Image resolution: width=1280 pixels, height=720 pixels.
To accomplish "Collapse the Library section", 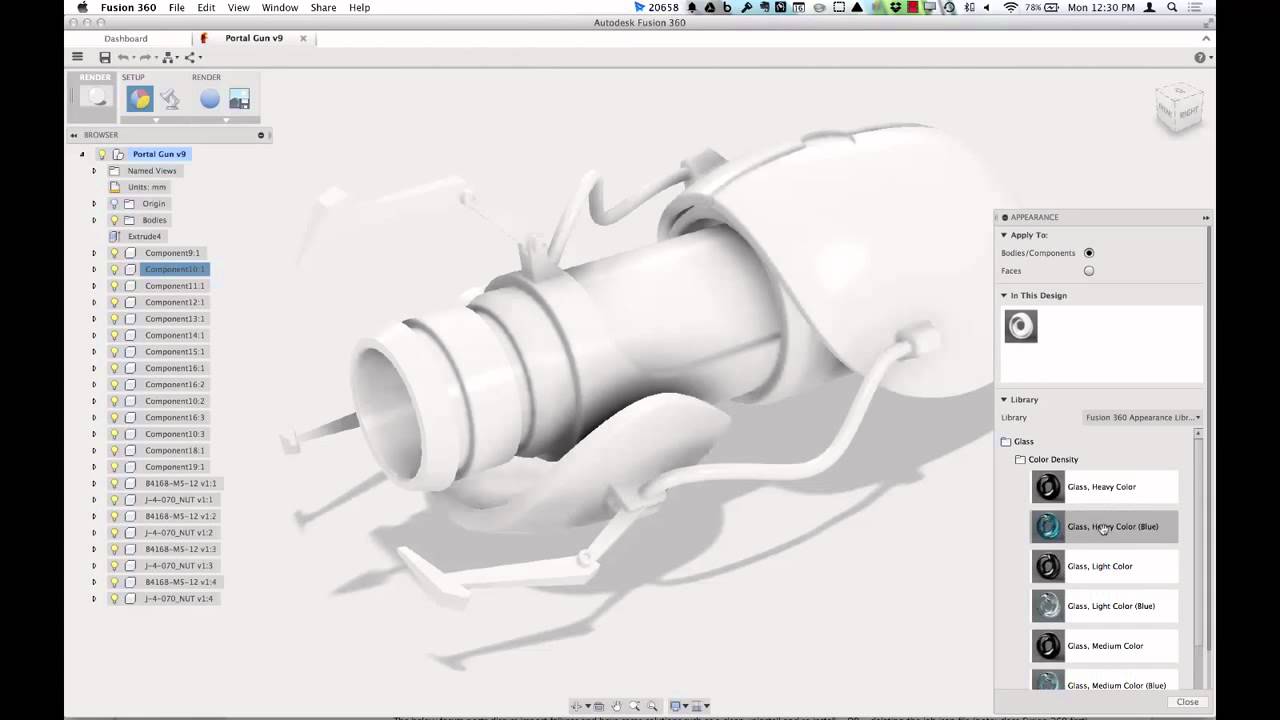I will [x=1004, y=399].
